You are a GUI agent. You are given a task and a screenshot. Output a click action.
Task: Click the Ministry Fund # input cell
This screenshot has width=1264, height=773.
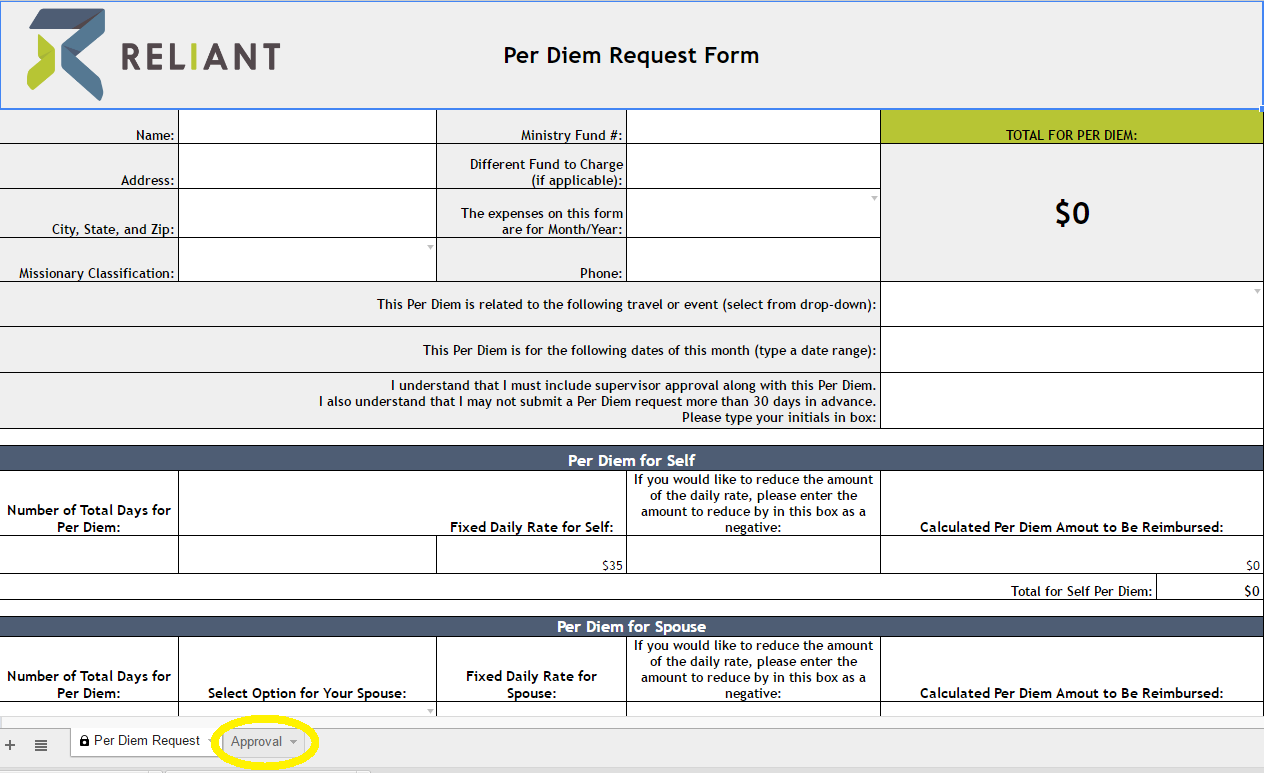click(x=753, y=127)
